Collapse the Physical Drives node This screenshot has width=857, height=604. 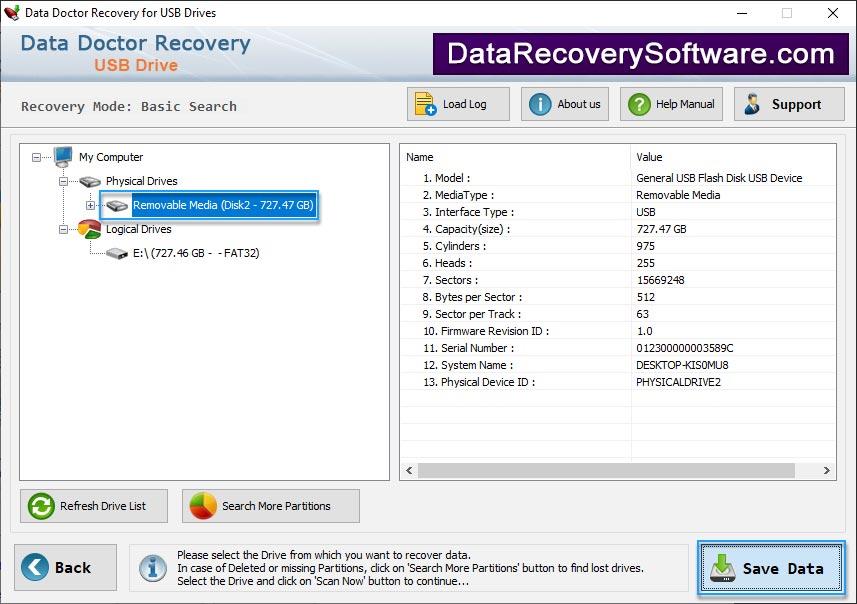point(63,181)
